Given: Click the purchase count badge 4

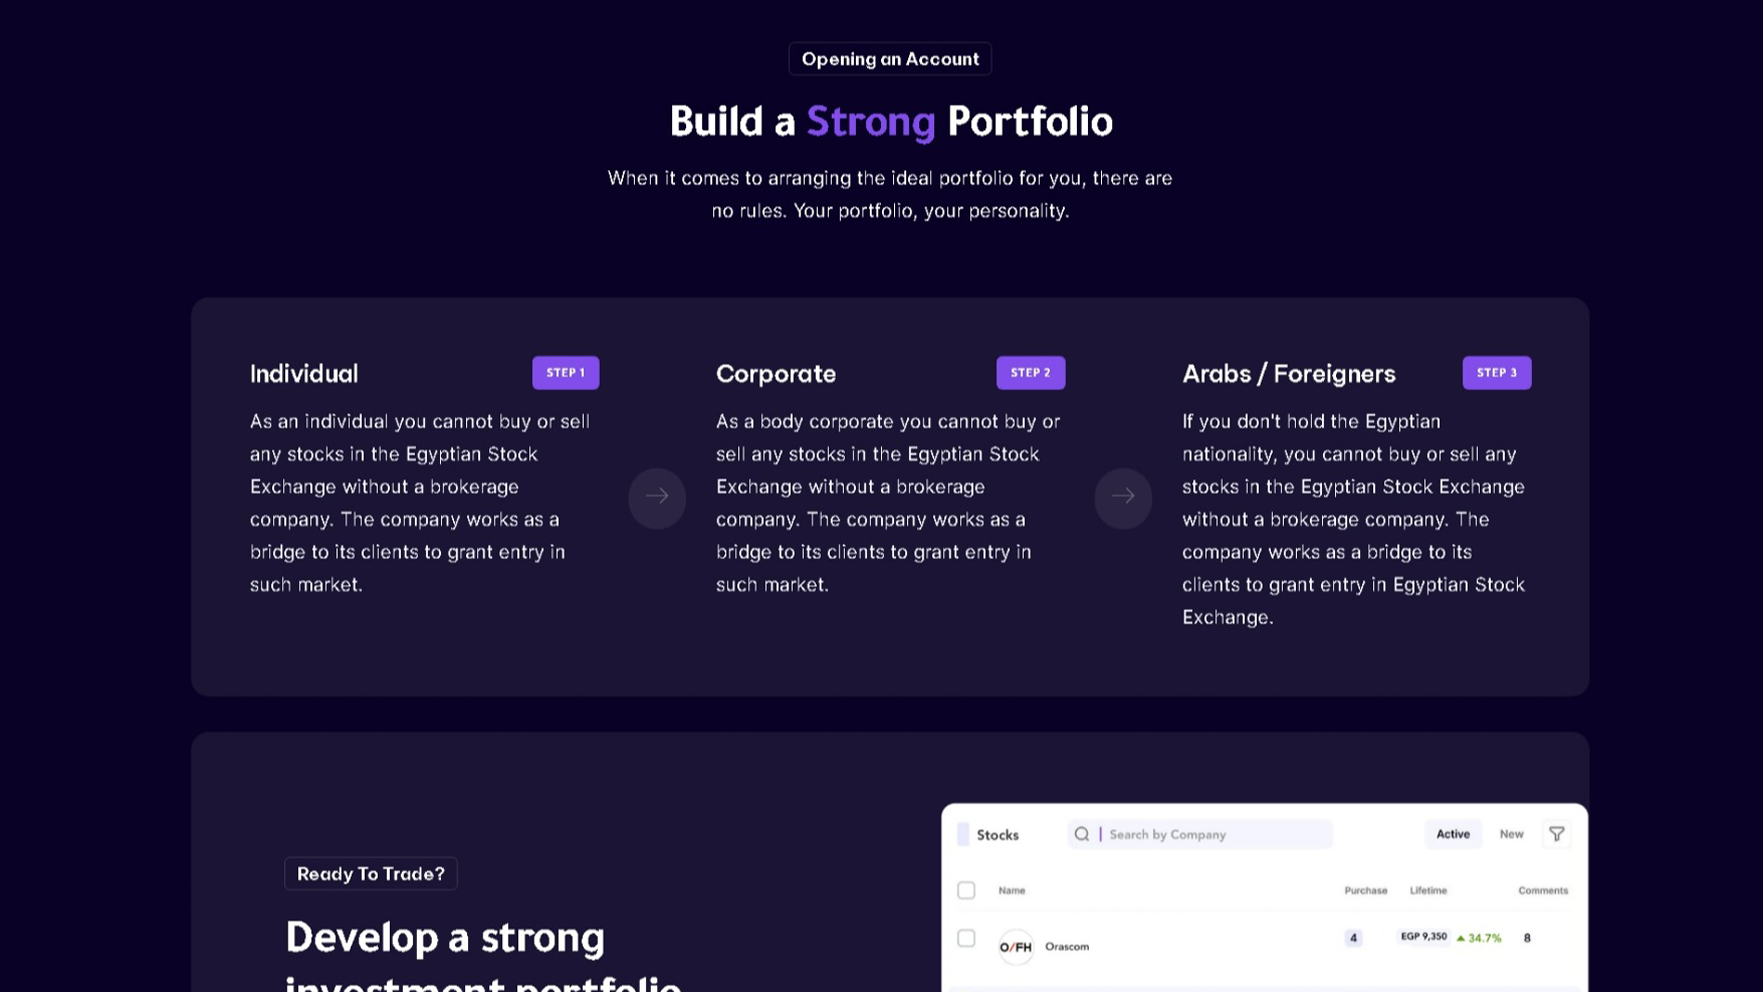Looking at the screenshot, I should pyautogui.click(x=1353, y=938).
